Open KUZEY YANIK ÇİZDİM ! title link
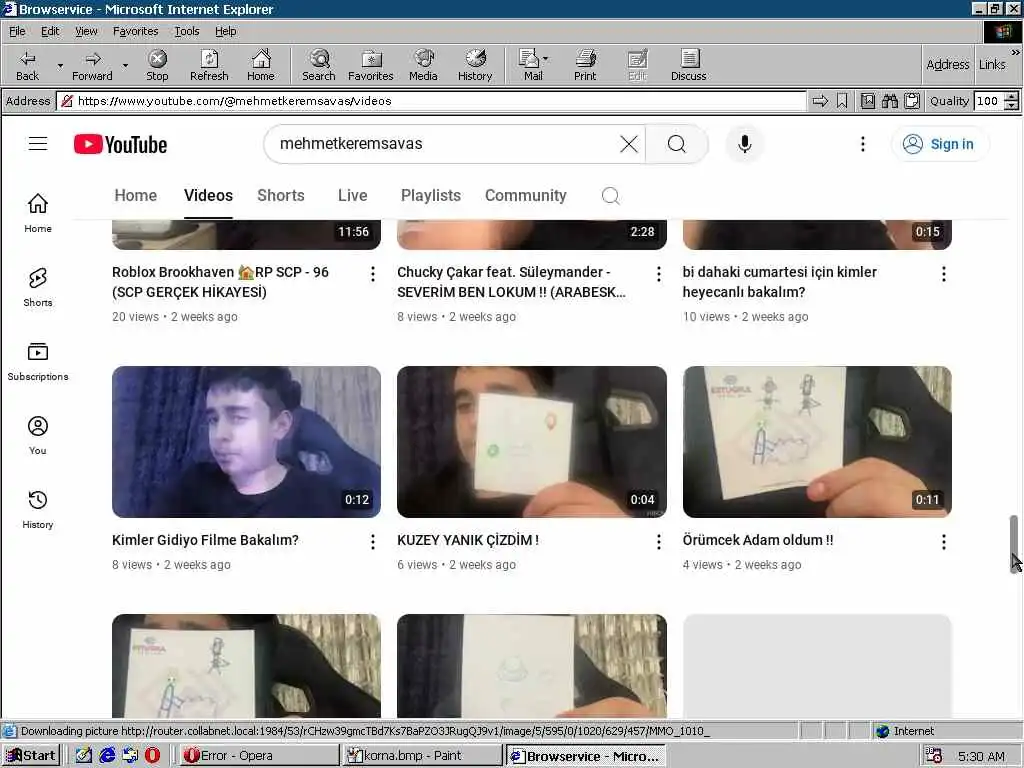This screenshot has width=1024, height=768. pos(468,540)
